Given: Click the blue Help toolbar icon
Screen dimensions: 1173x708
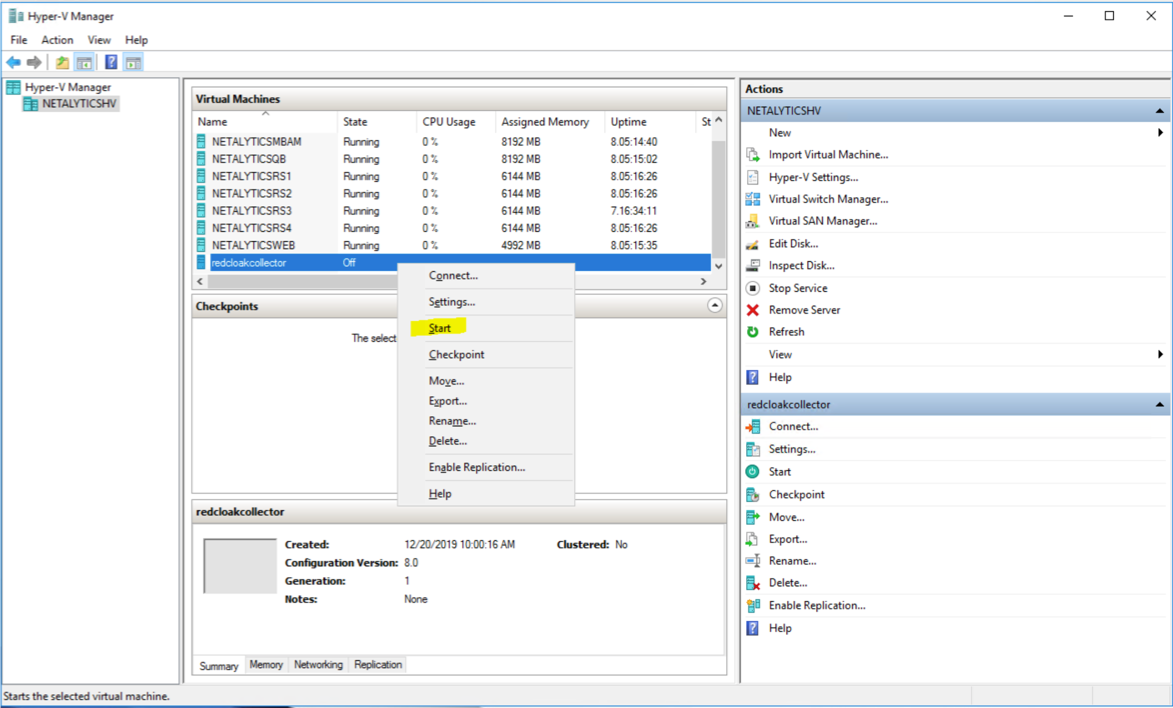Looking at the screenshot, I should [111, 63].
